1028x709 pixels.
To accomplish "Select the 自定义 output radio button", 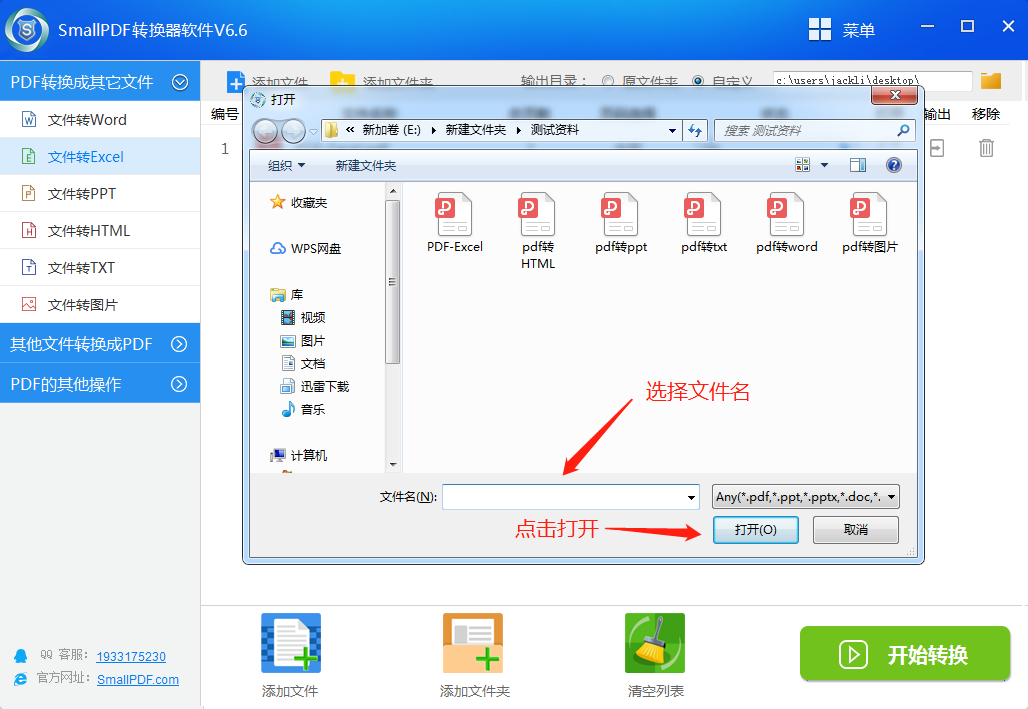I will tap(698, 81).
